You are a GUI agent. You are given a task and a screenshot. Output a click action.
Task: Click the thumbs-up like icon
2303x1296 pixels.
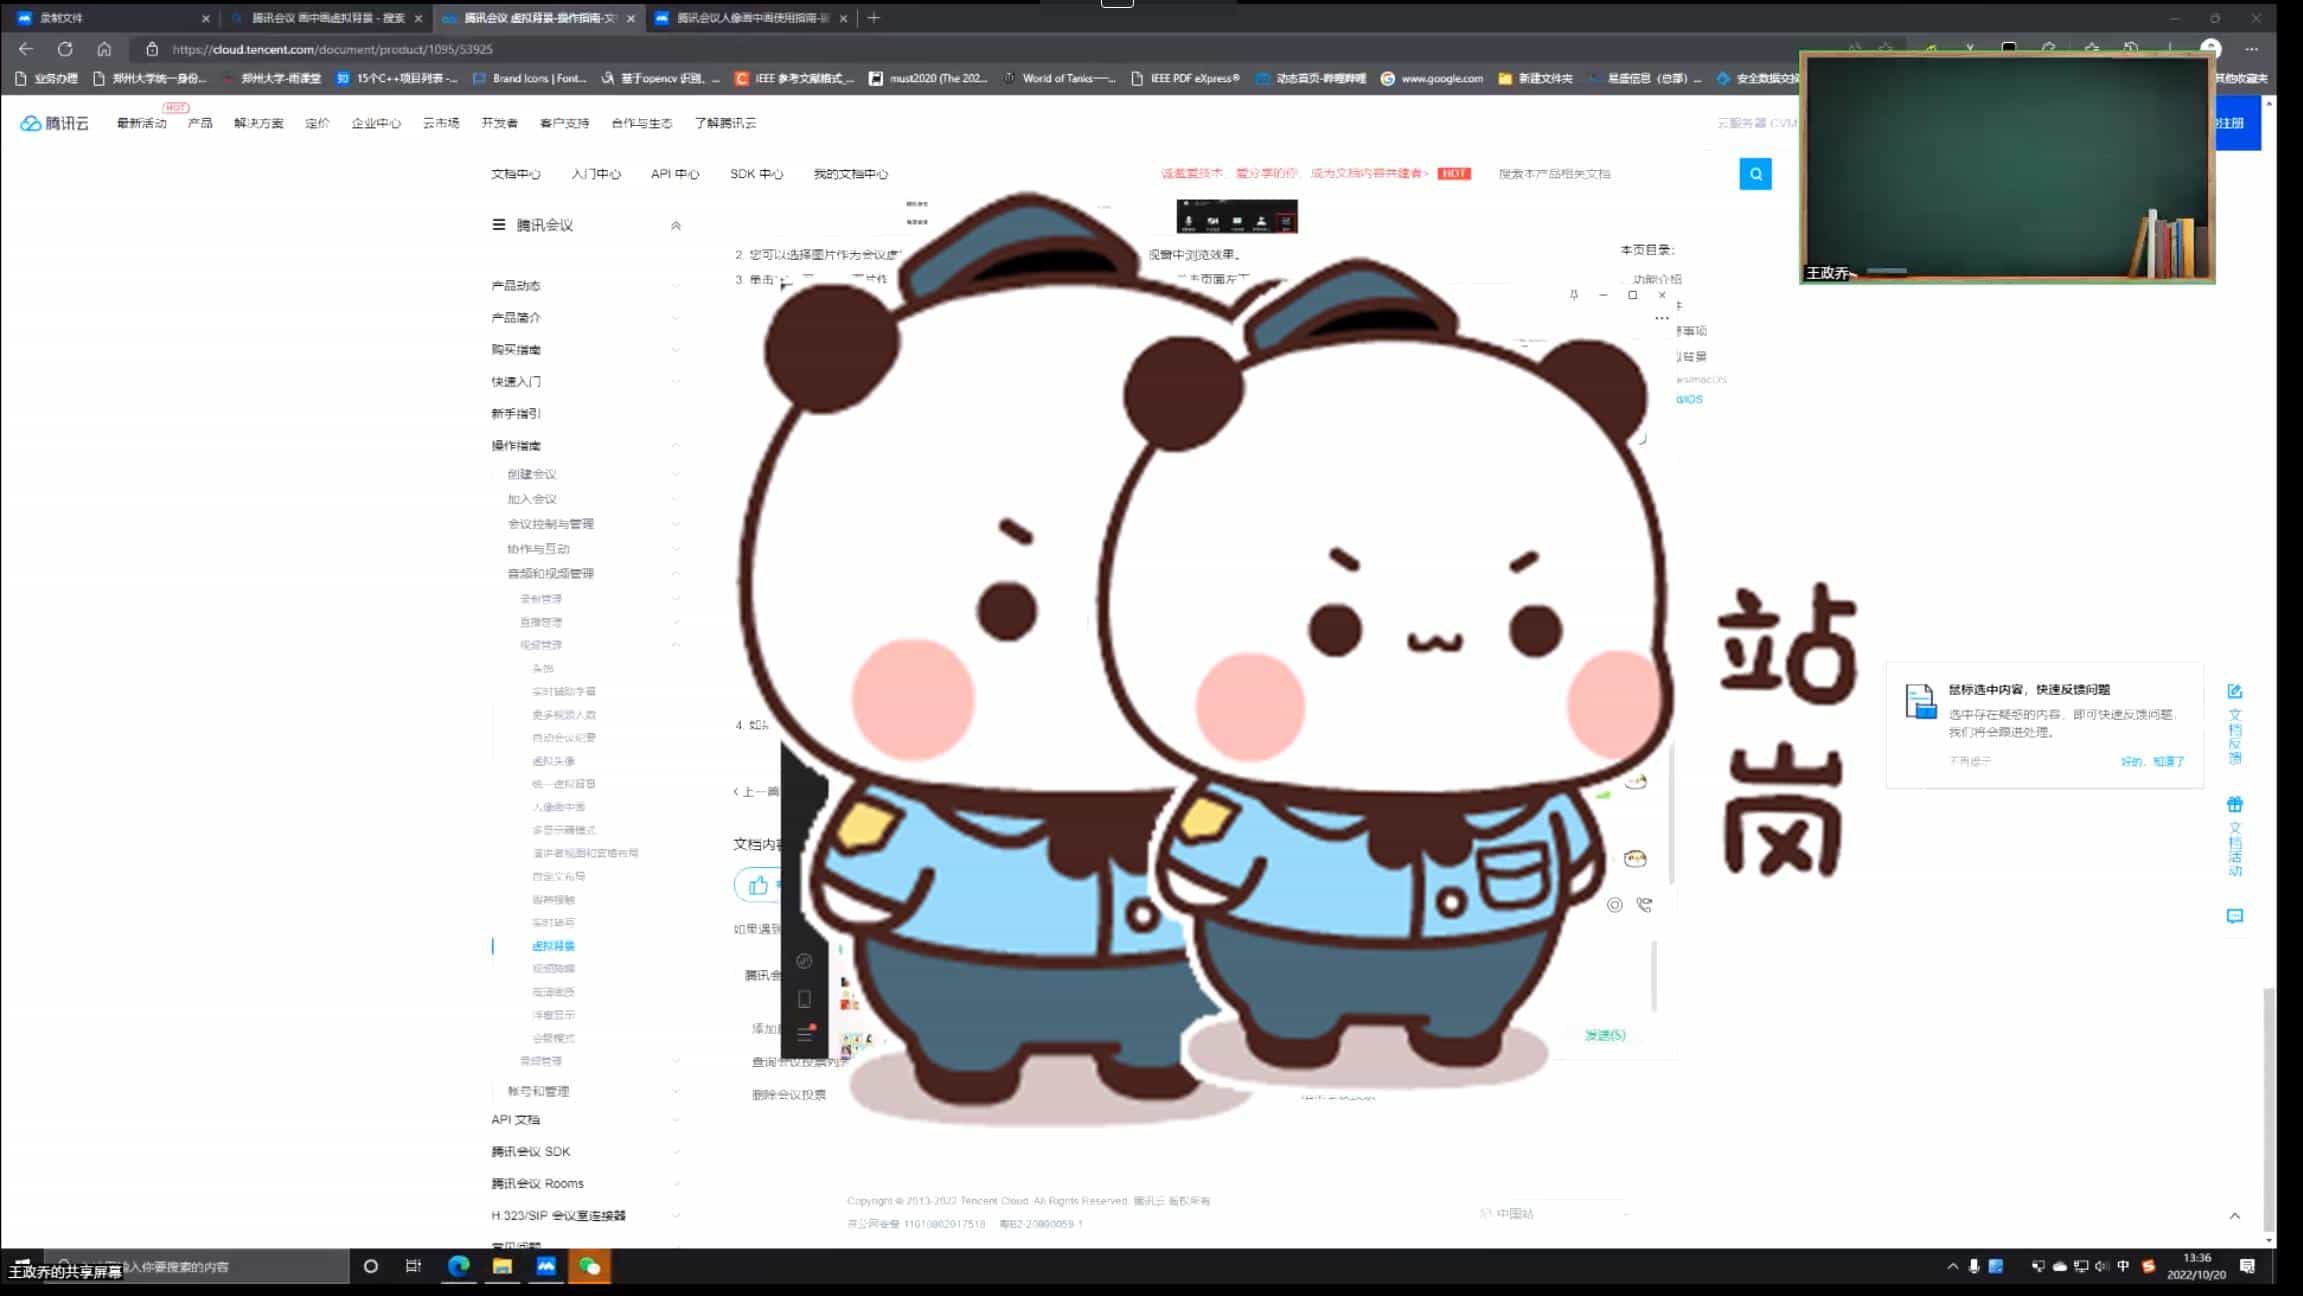click(x=758, y=885)
